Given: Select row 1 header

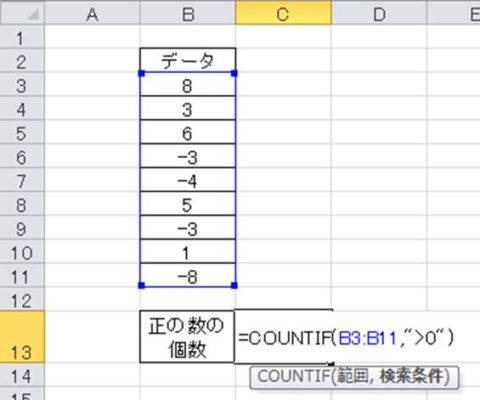Looking at the screenshot, I should [22, 37].
